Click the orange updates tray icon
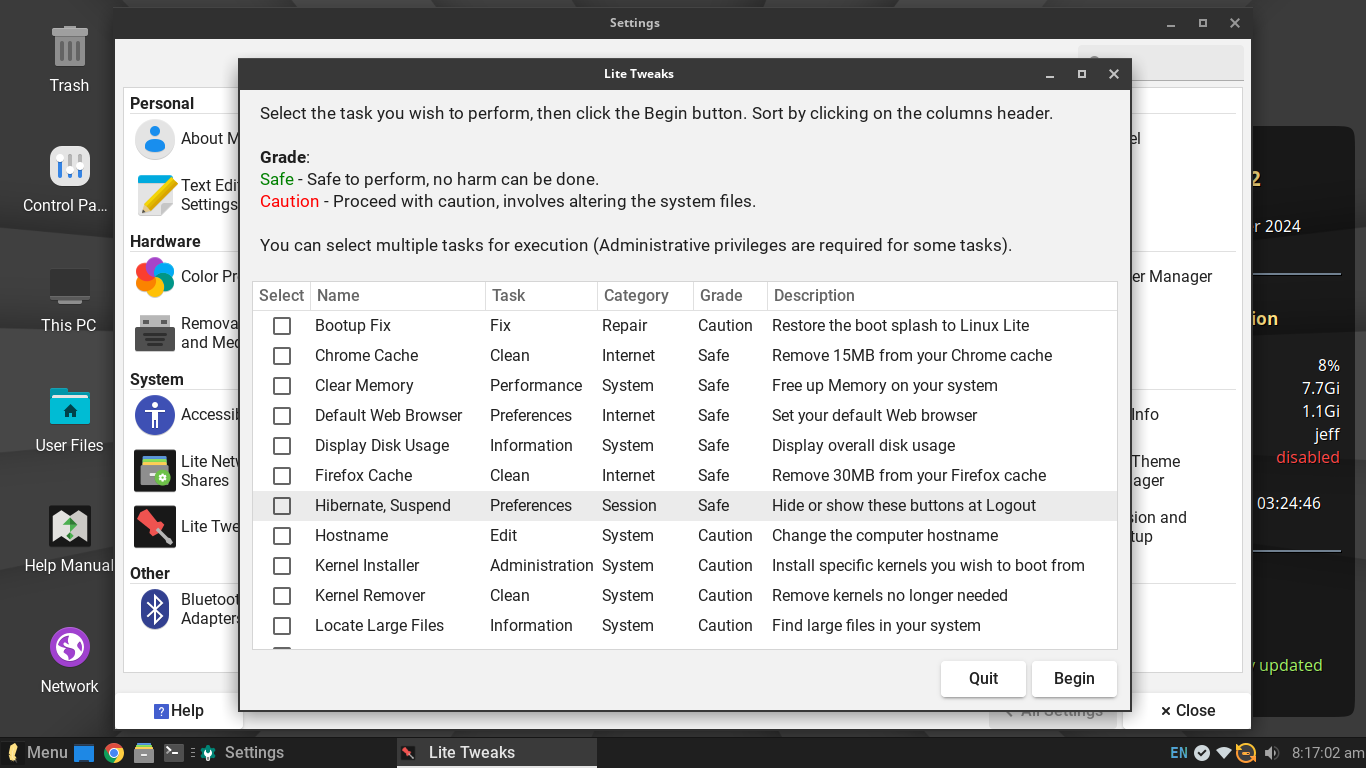 [1246, 753]
